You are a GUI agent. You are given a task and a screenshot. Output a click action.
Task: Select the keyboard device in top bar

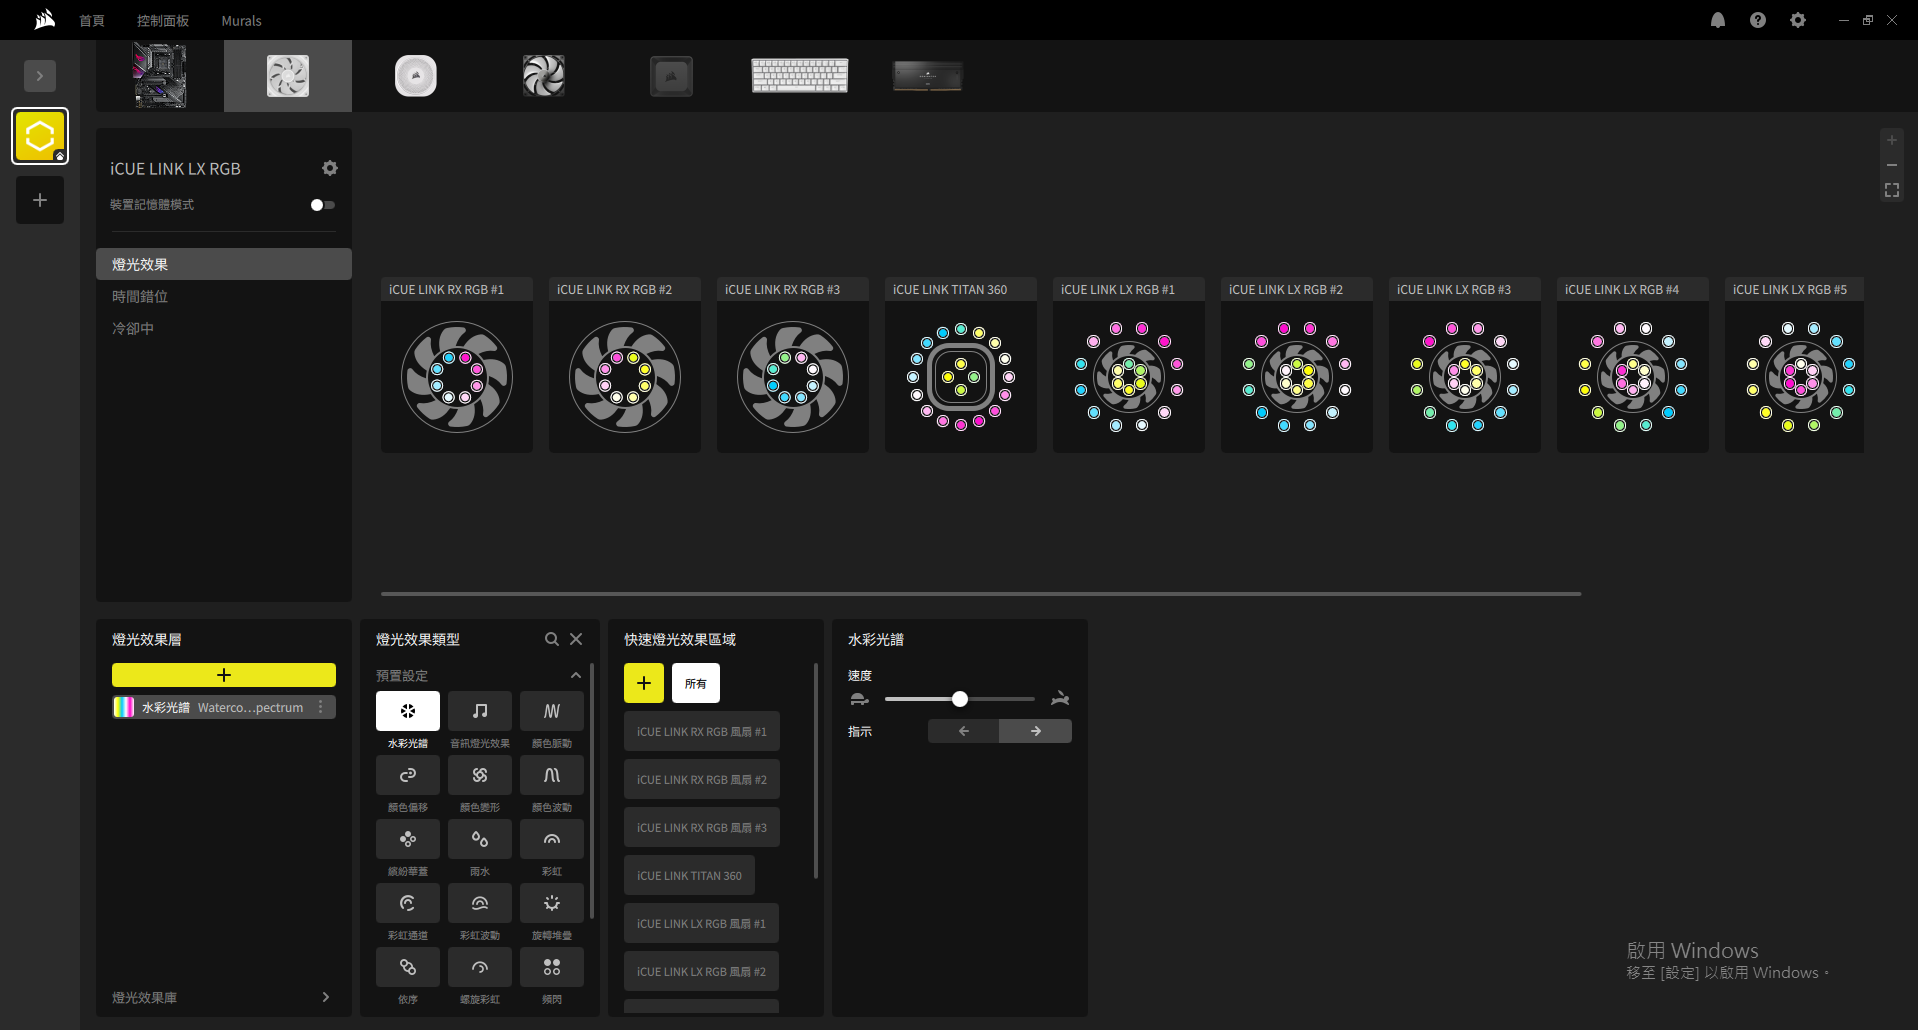pyautogui.click(x=799, y=76)
